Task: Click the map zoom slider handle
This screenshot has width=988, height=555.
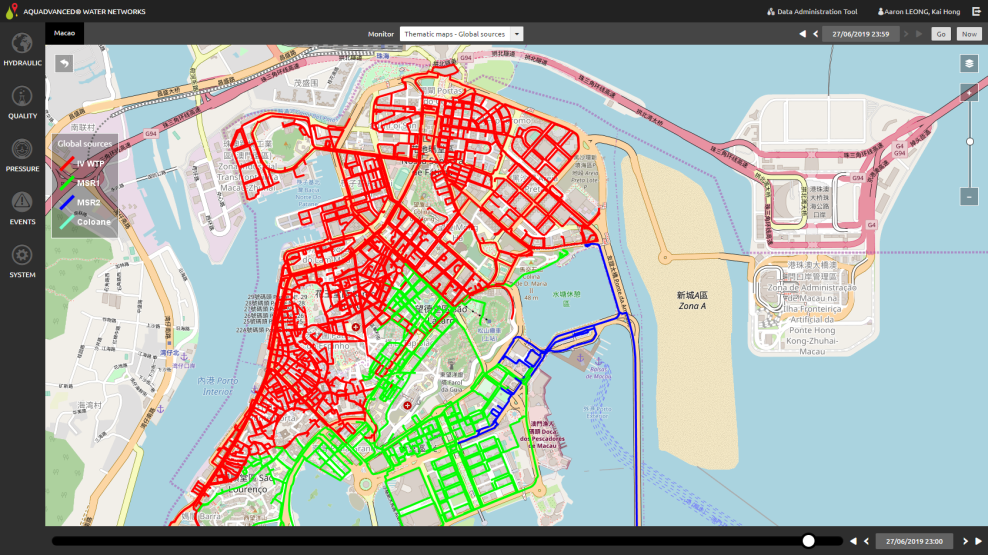Action: pos(969,142)
